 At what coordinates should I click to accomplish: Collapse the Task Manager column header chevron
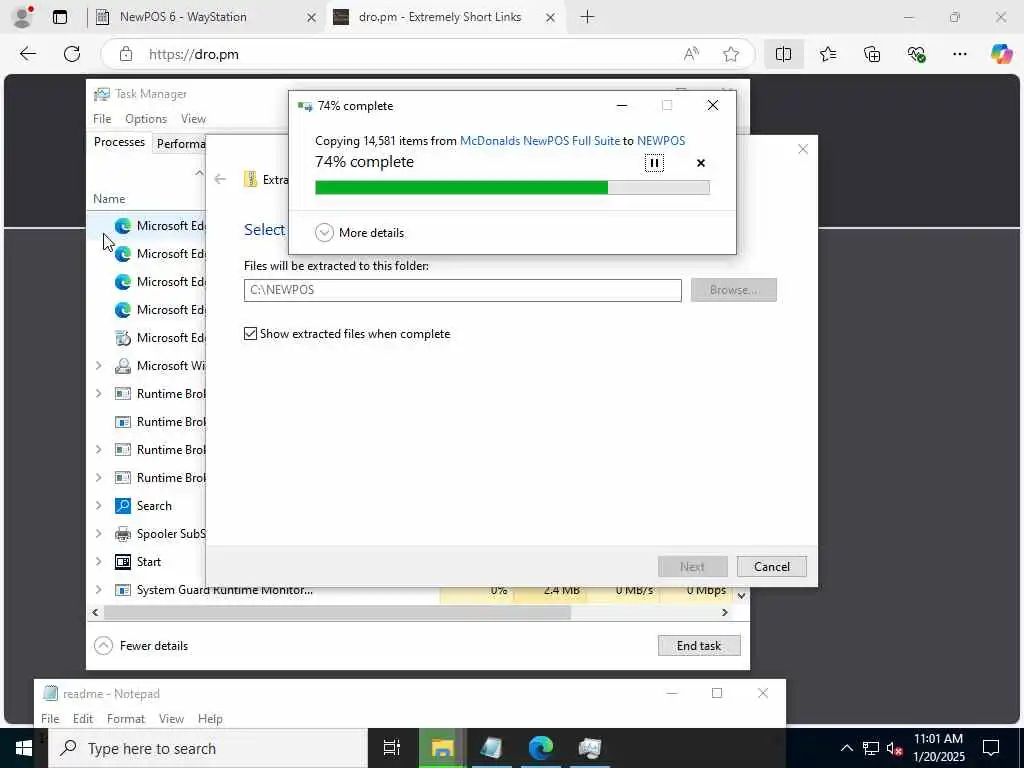[199, 173]
